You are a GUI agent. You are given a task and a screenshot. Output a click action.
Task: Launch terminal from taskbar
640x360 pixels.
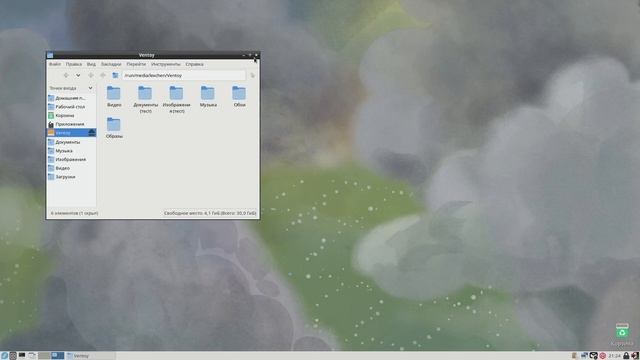tap(22, 356)
